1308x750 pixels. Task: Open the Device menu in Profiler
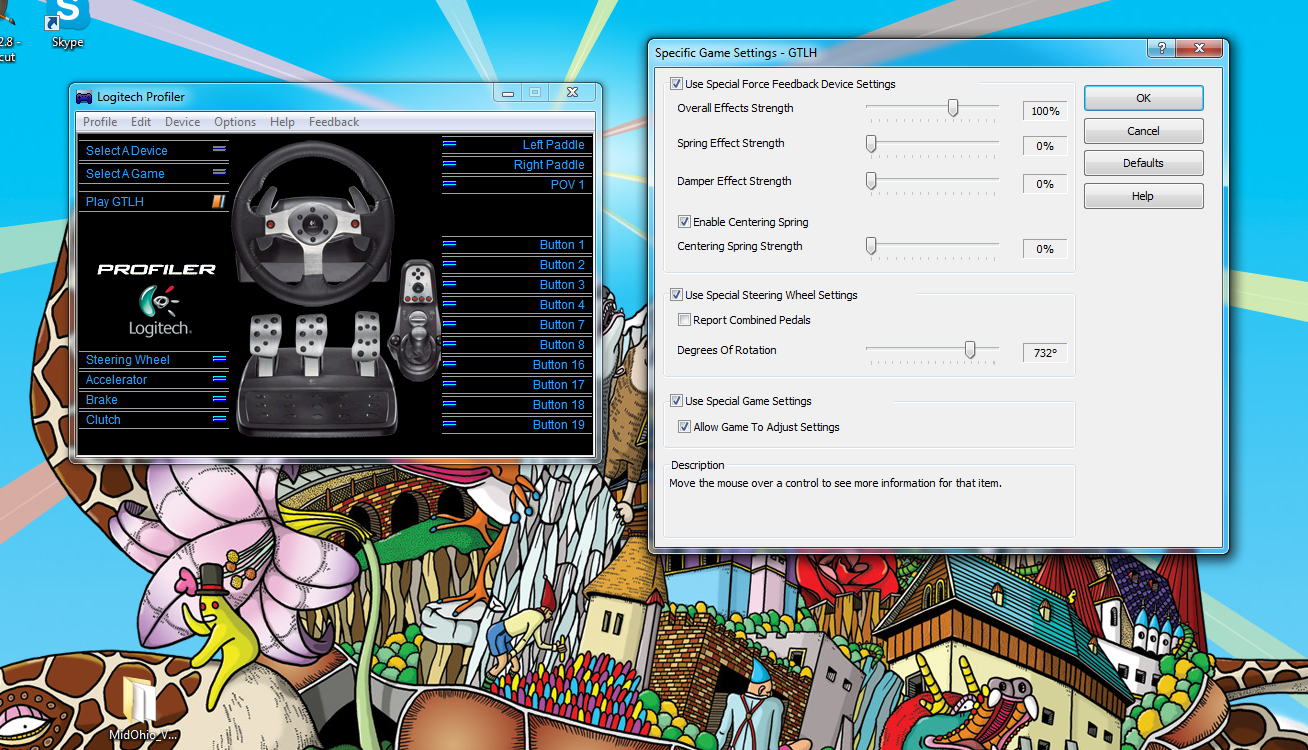click(183, 122)
